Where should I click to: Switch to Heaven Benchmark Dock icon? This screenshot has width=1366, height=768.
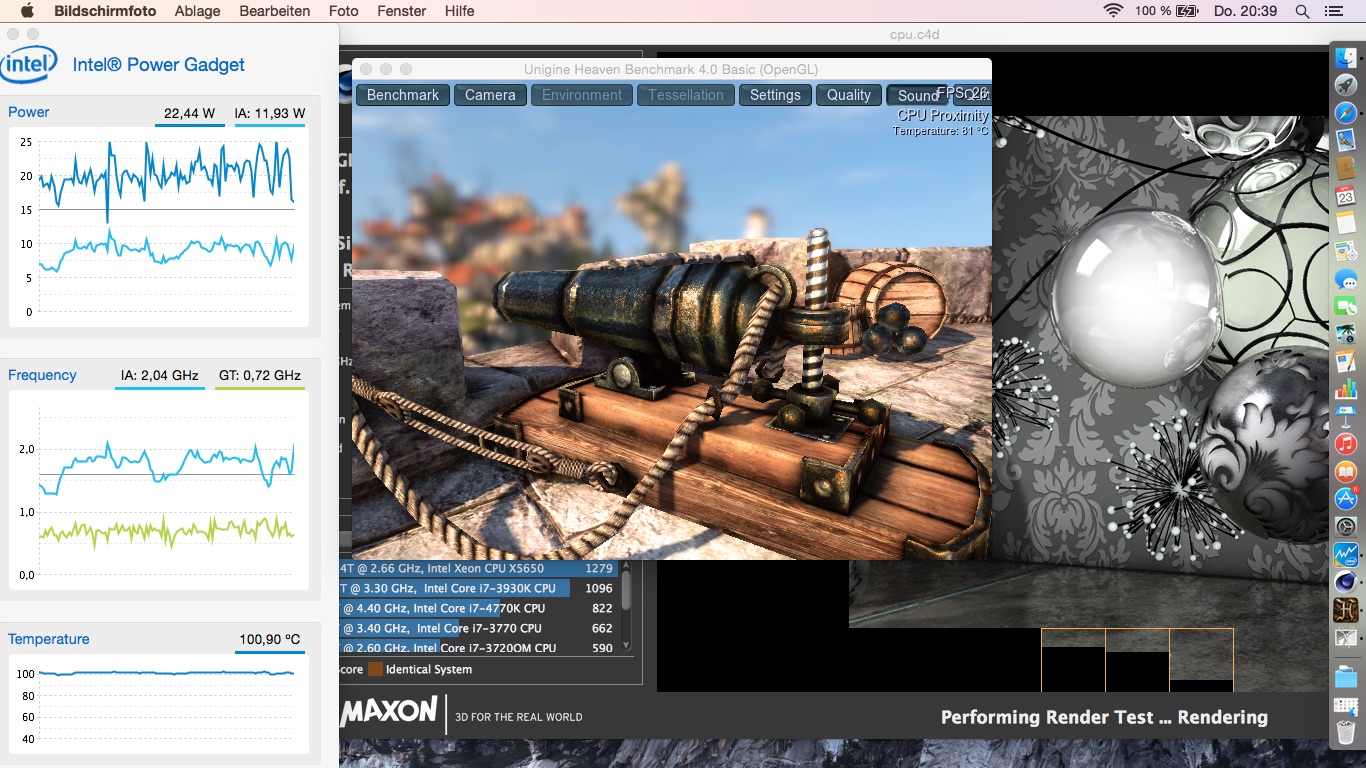(1346, 609)
